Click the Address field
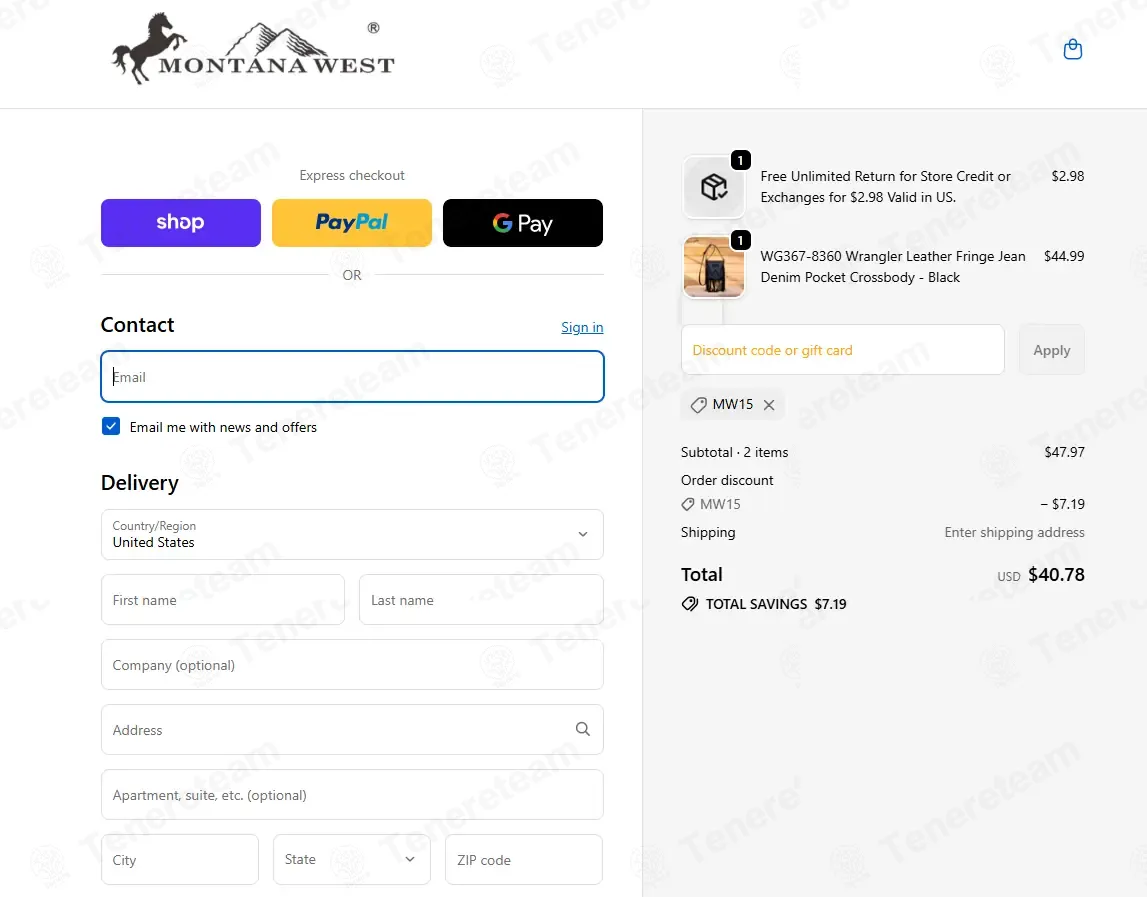The image size is (1147, 897). 352,729
